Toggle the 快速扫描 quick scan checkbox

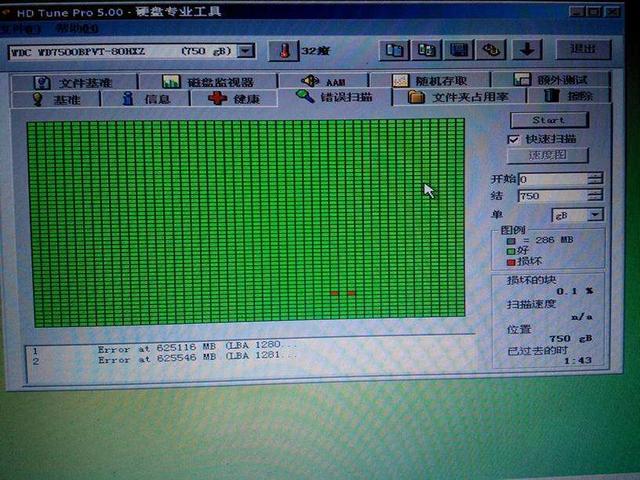pos(514,139)
